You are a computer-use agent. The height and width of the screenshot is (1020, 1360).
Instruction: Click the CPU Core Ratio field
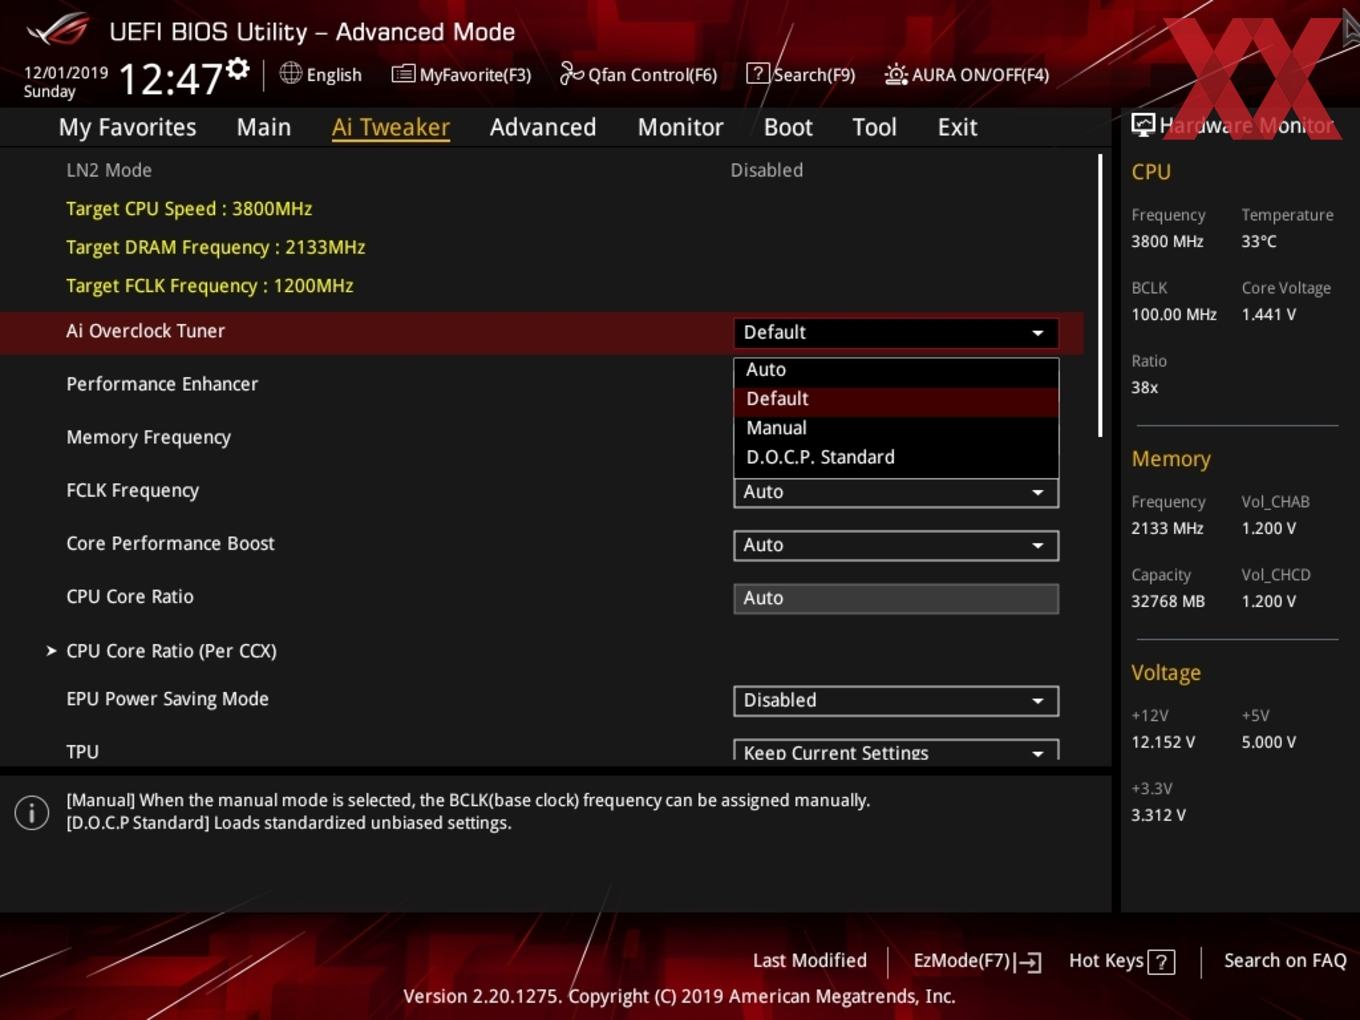pyautogui.click(x=896, y=598)
